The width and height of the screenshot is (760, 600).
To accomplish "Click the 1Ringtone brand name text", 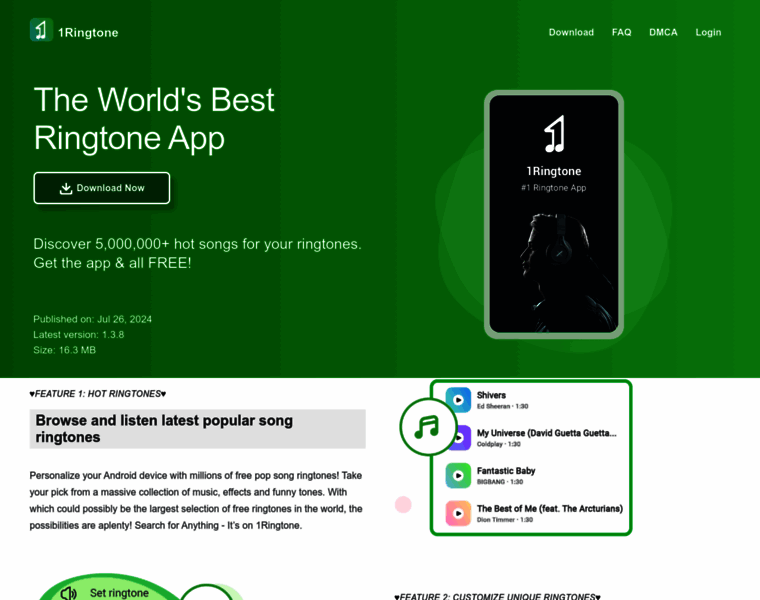I will [88, 32].
